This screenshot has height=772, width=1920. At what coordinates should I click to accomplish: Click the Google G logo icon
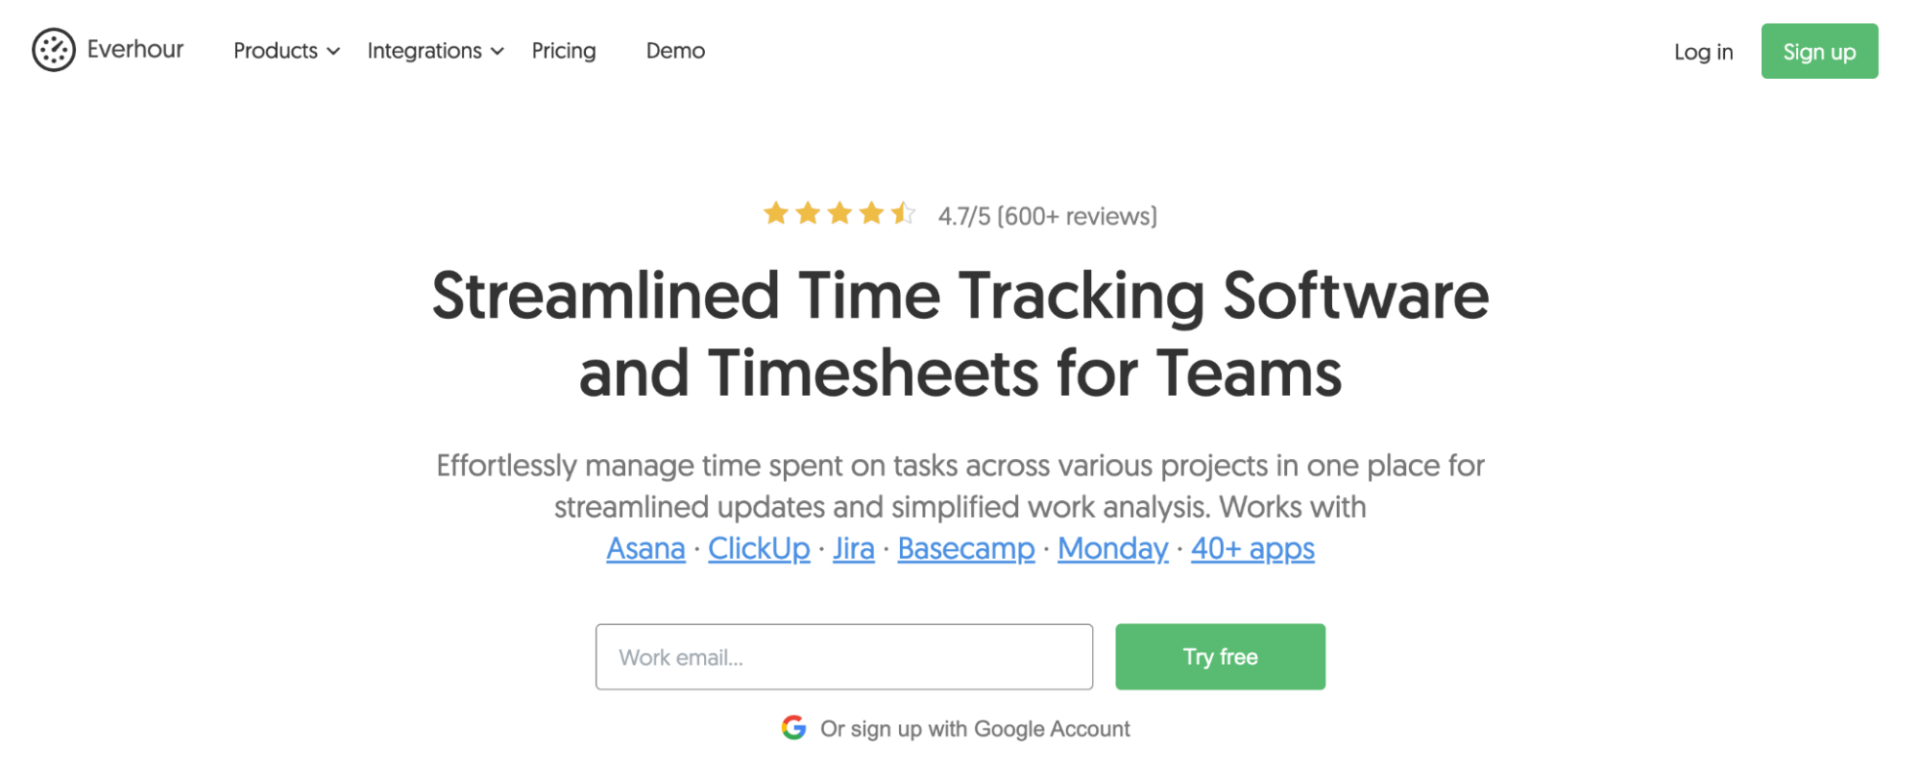[x=793, y=728]
